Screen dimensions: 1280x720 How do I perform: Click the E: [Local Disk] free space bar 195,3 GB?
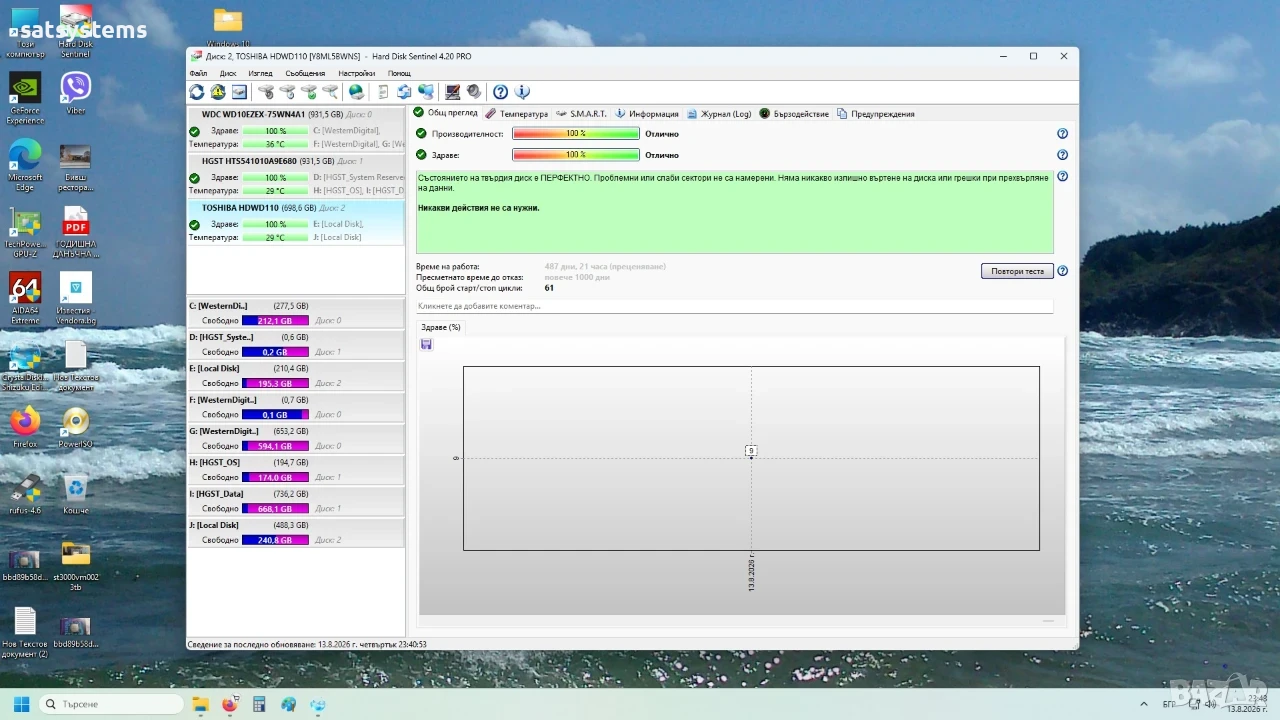pyautogui.click(x=275, y=383)
